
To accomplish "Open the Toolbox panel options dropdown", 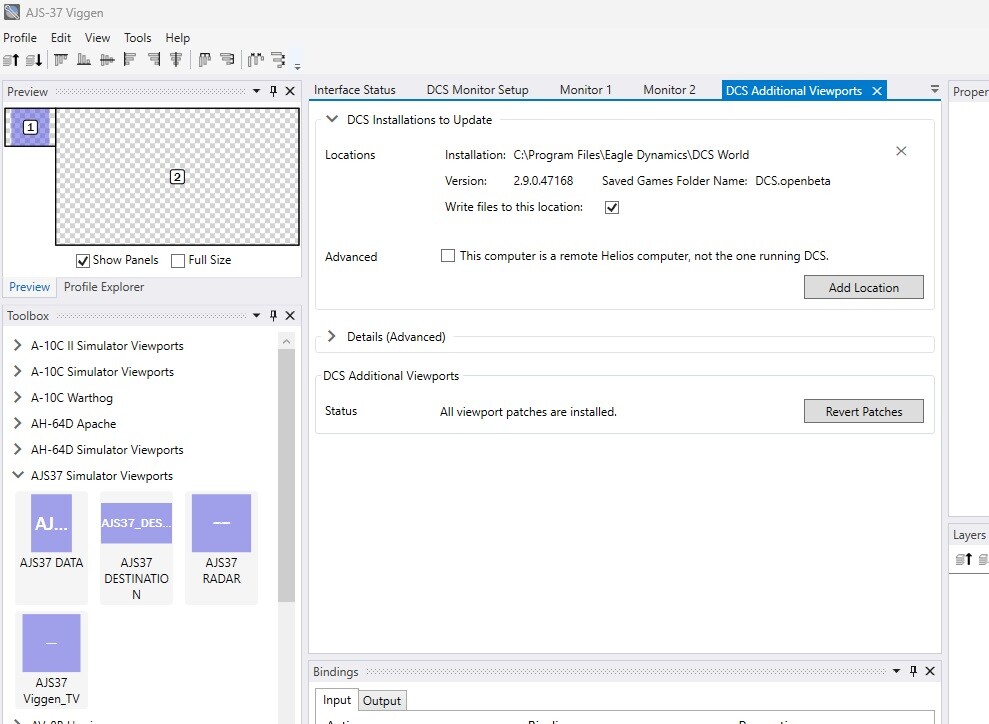I will point(256,315).
